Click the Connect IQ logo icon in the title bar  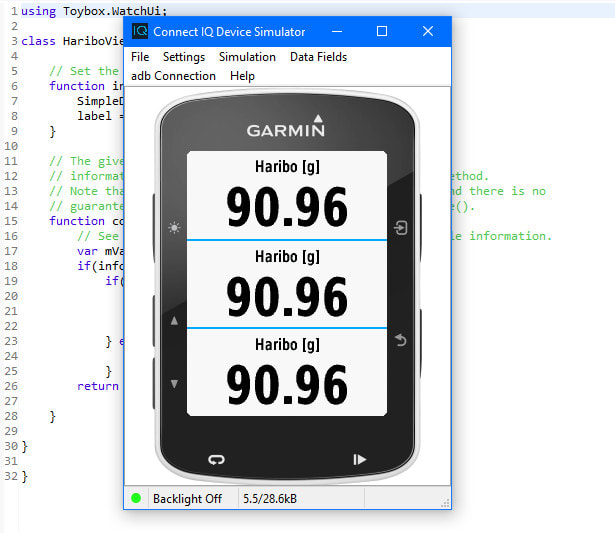point(140,31)
